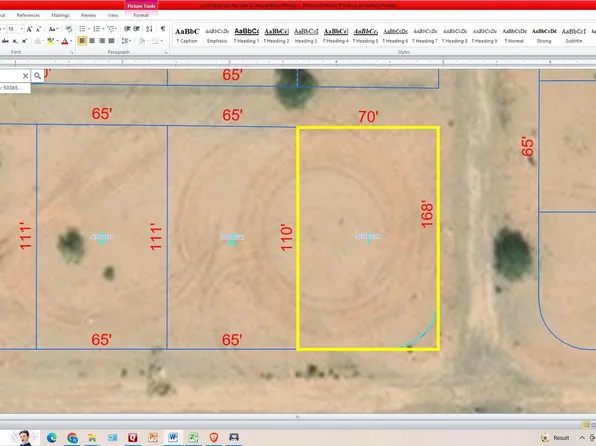Switch to the View tab

pyautogui.click(x=113, y=15)
